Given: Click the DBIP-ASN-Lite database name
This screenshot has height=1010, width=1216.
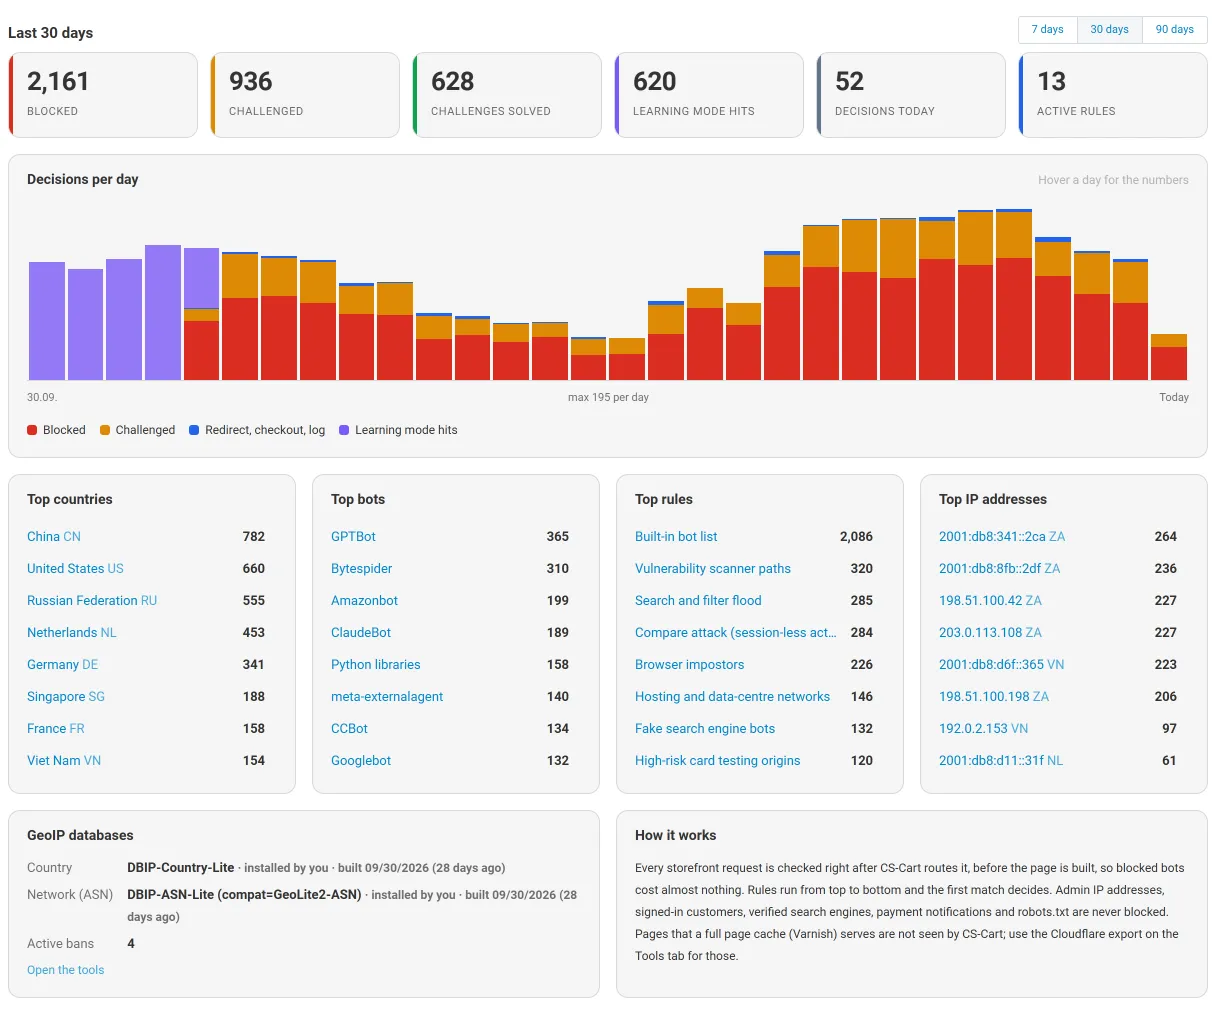Looking at the screenshot, I should pos(244,895).
